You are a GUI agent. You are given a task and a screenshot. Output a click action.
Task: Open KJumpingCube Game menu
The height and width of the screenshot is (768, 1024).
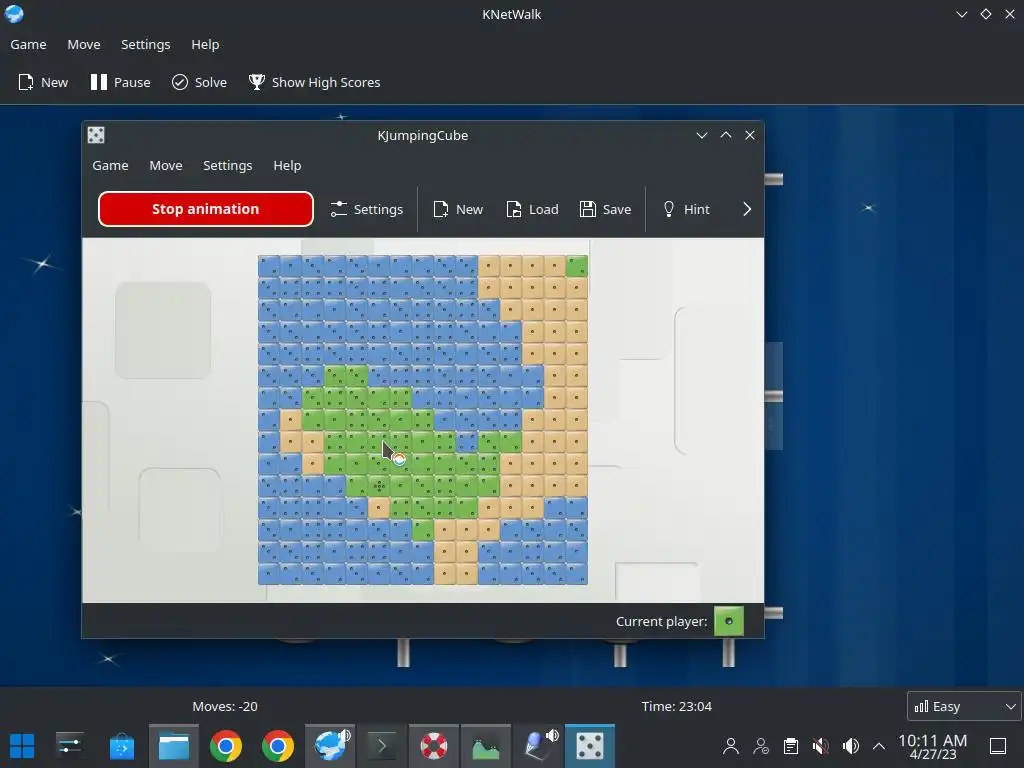tap(110, 165)
